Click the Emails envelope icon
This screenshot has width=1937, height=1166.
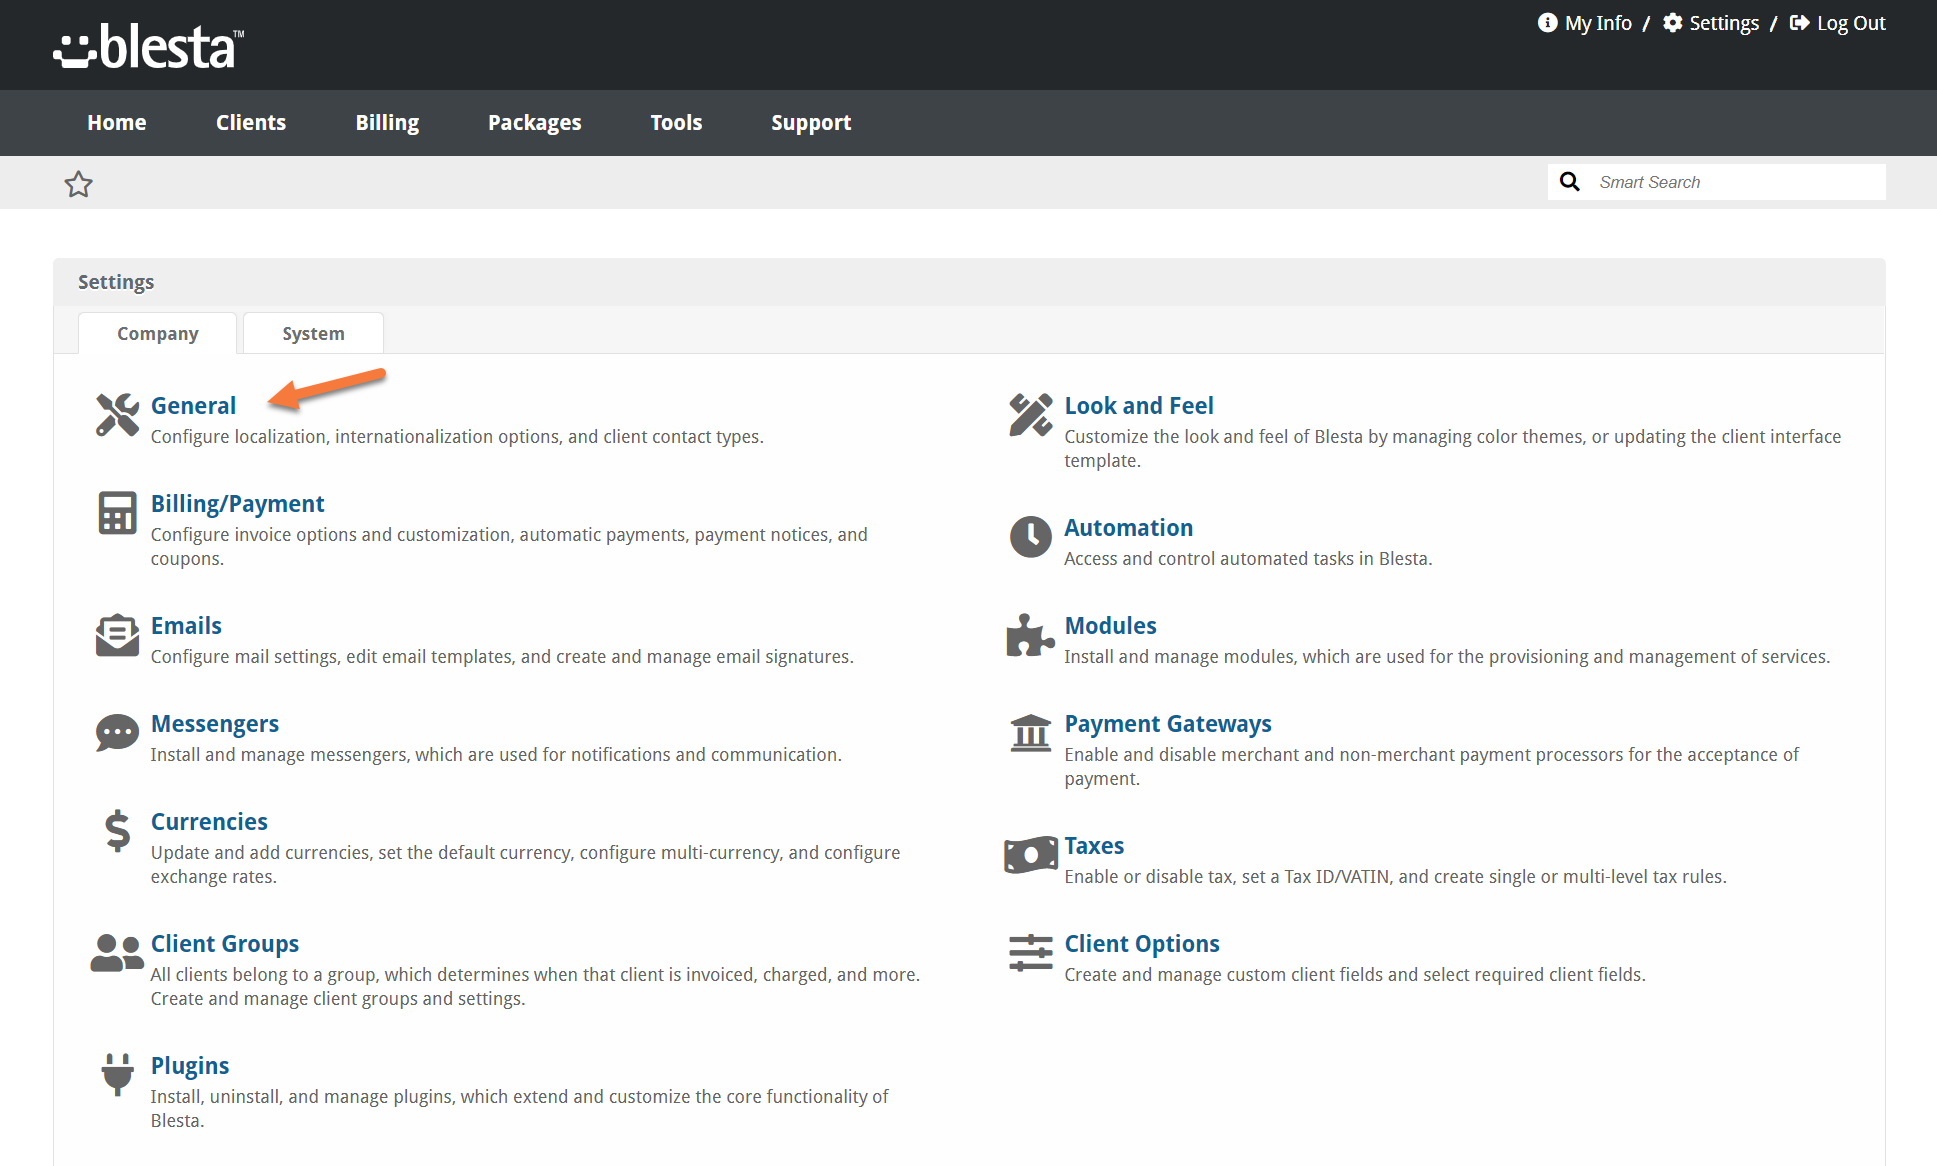pos(117,635)
